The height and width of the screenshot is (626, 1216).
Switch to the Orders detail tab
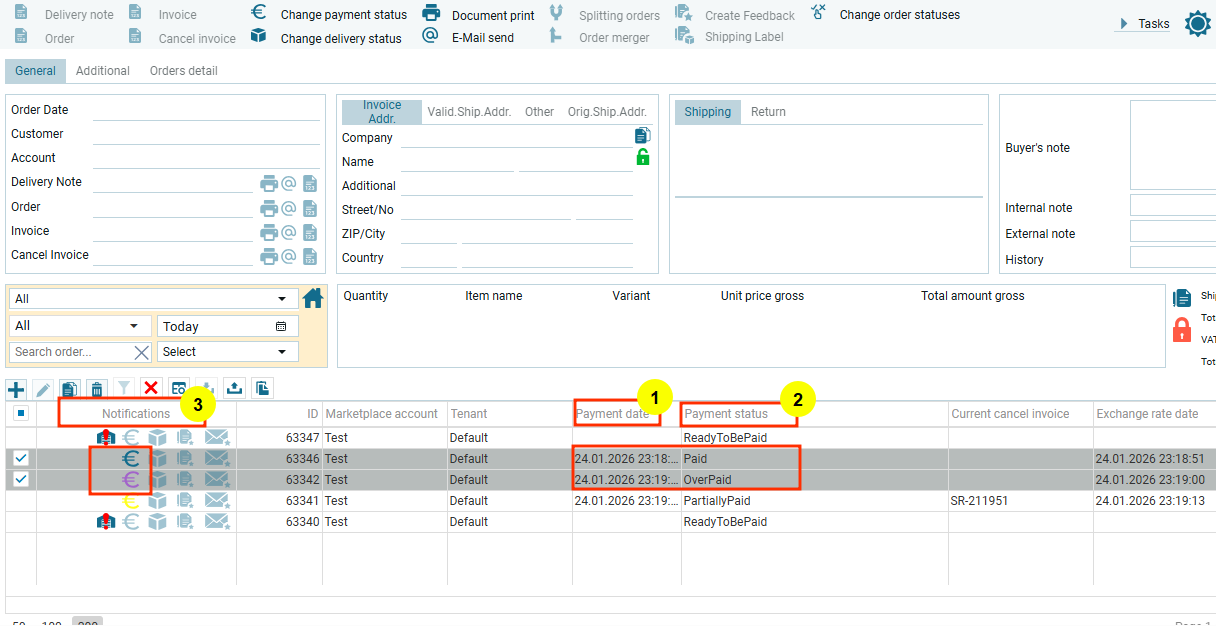point(183,71)
